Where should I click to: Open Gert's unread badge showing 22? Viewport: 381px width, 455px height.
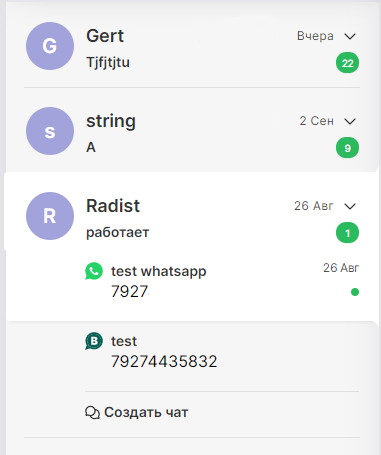[347, 63]
